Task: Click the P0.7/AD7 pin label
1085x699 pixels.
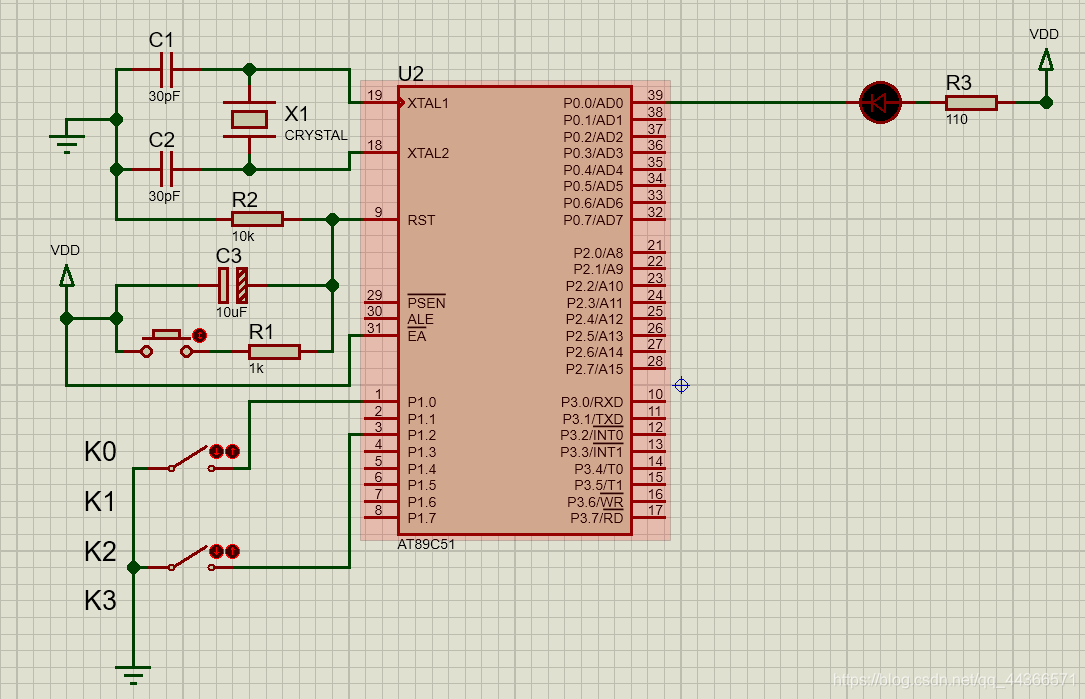Action: tap(593, 220)
